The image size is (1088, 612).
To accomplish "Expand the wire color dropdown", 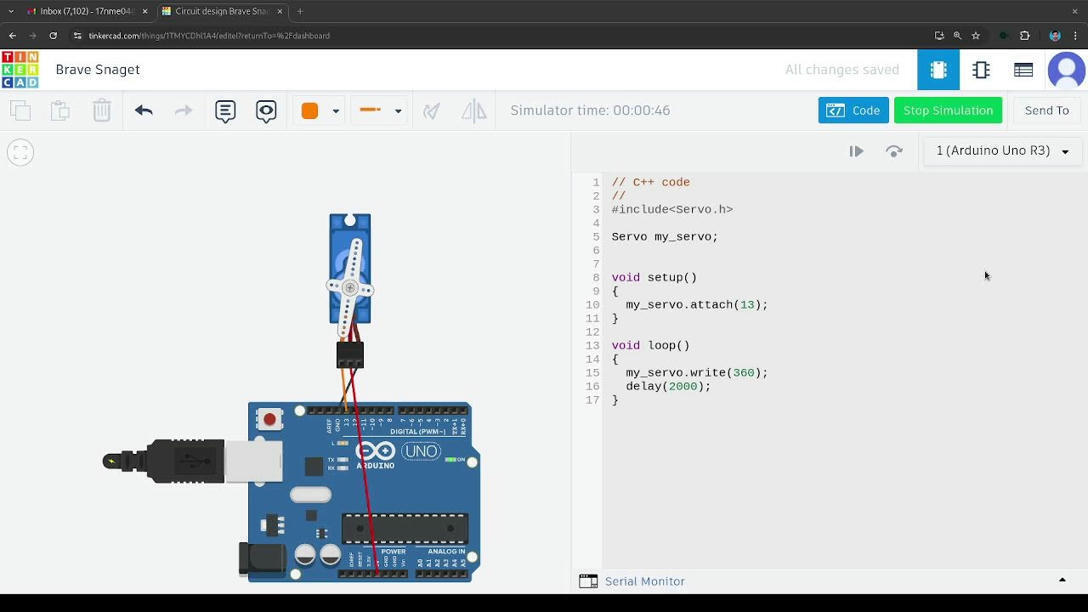I will click(x=336, y=111).
